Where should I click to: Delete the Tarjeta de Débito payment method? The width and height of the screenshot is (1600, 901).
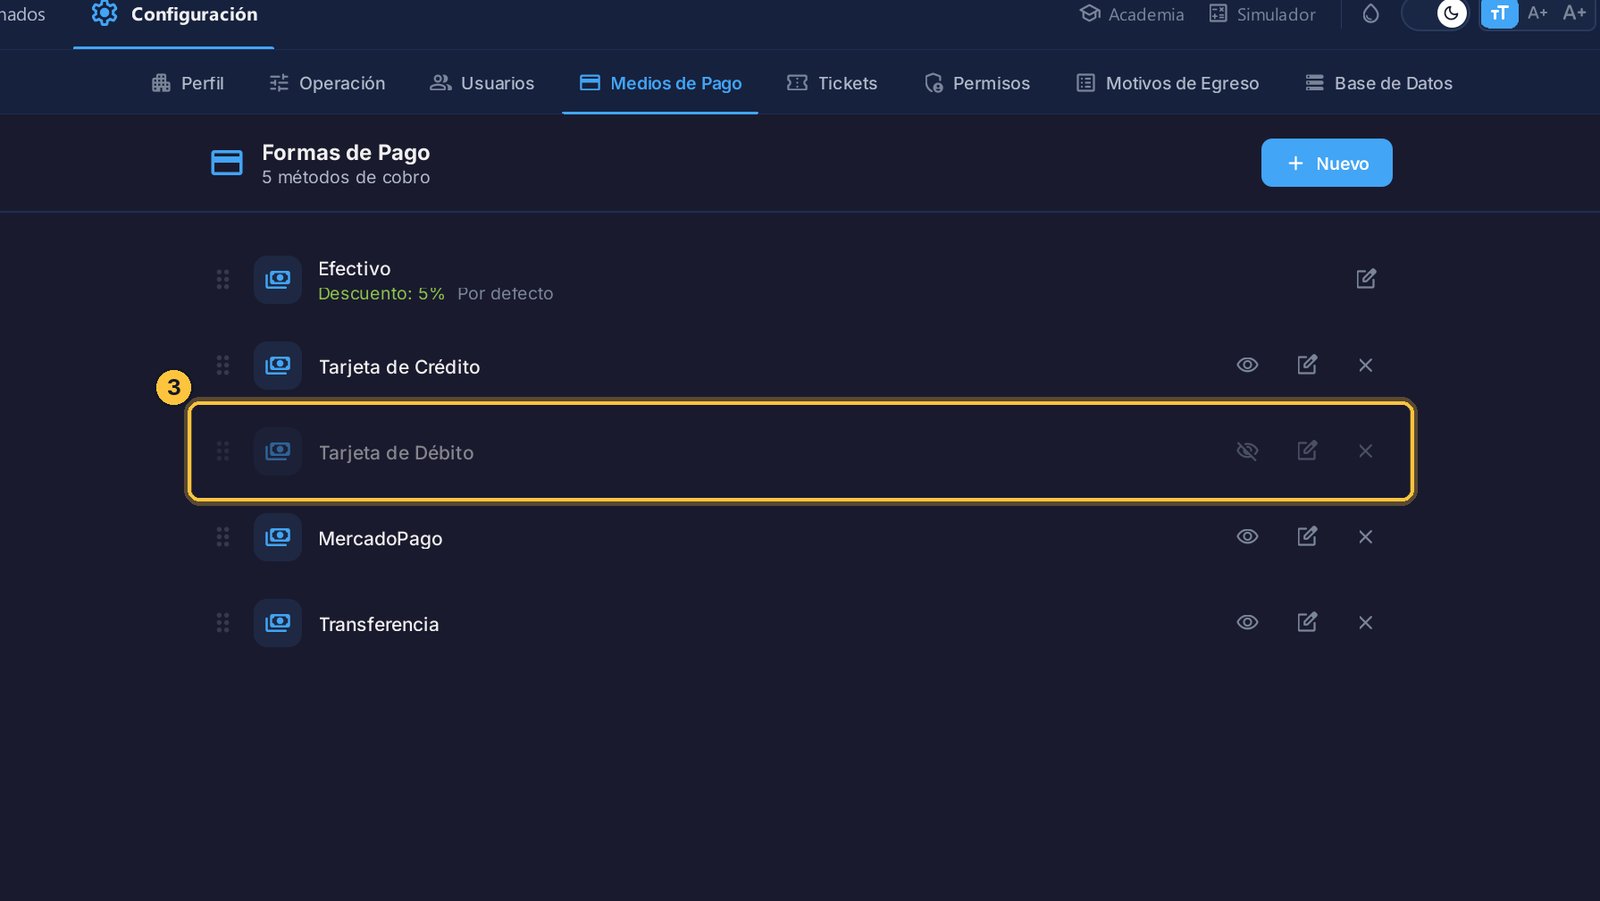(1366, 451)
